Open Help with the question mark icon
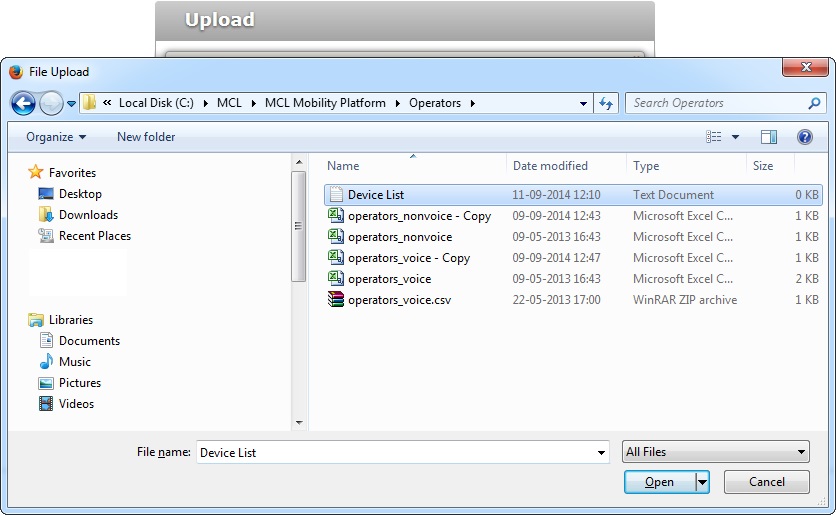The width and height of the screenshot is (836, 515). (805, 137)
